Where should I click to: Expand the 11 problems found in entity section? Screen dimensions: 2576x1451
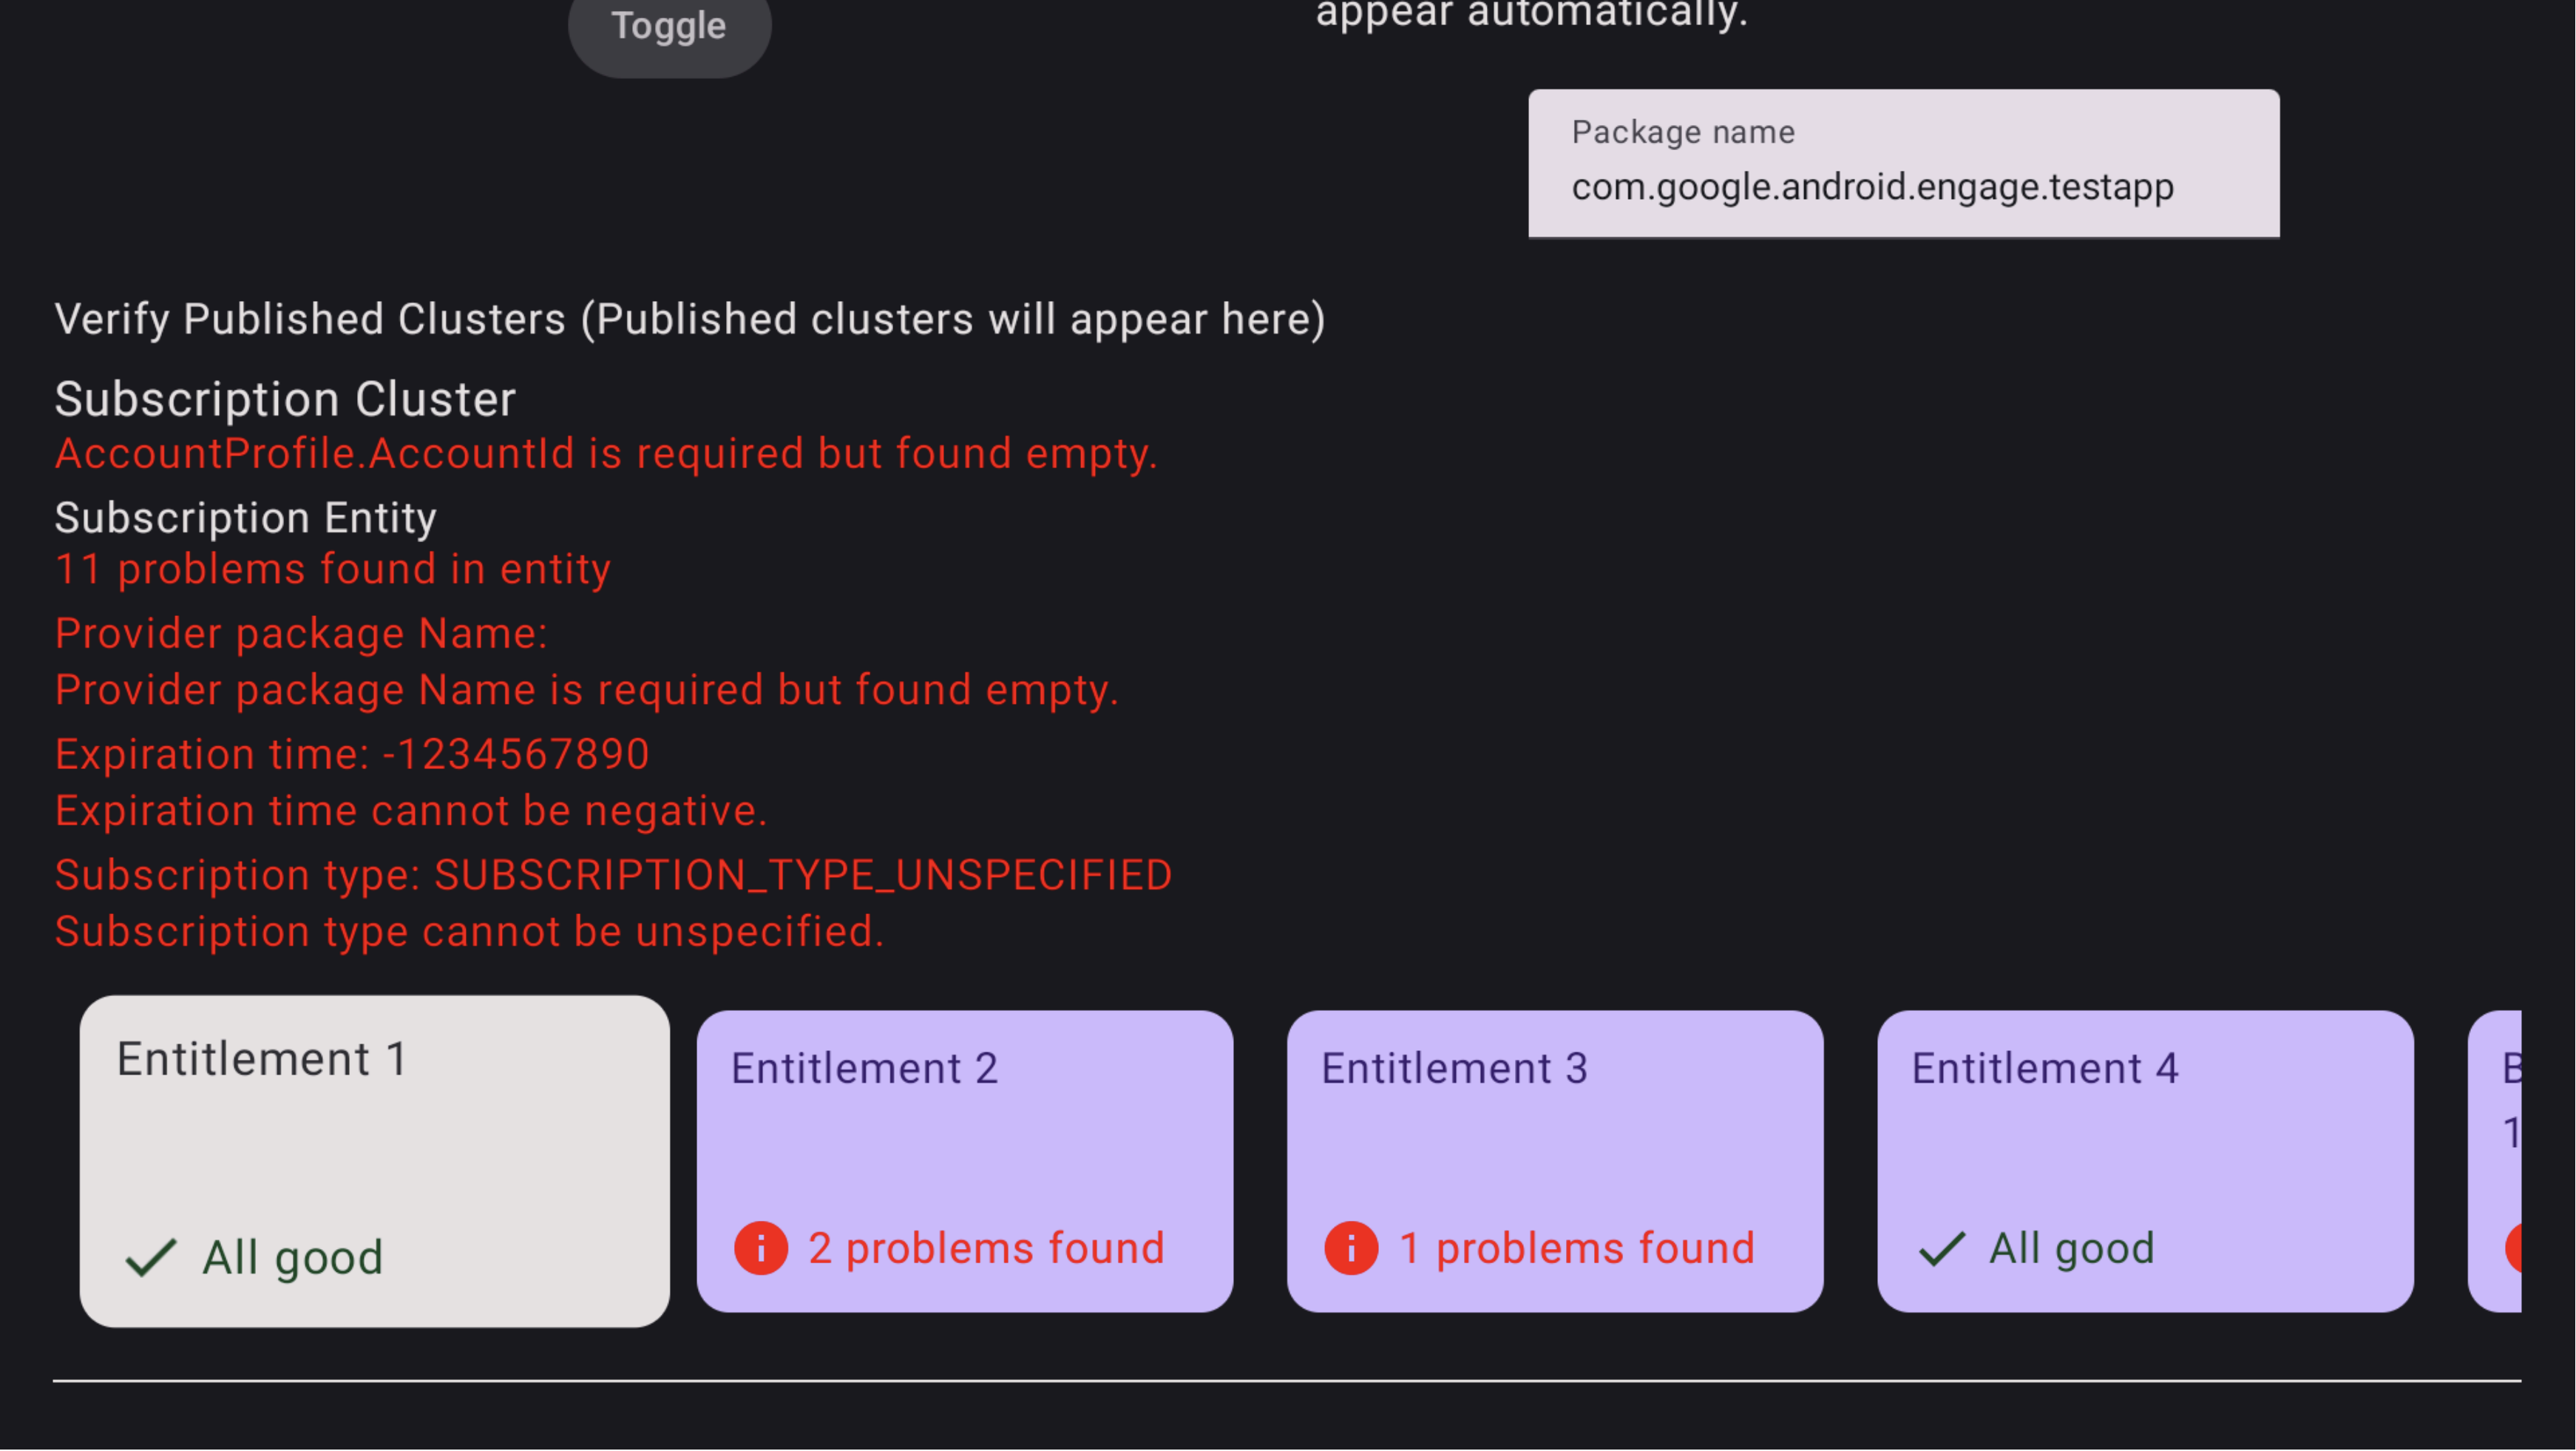(x=333, y=569)
